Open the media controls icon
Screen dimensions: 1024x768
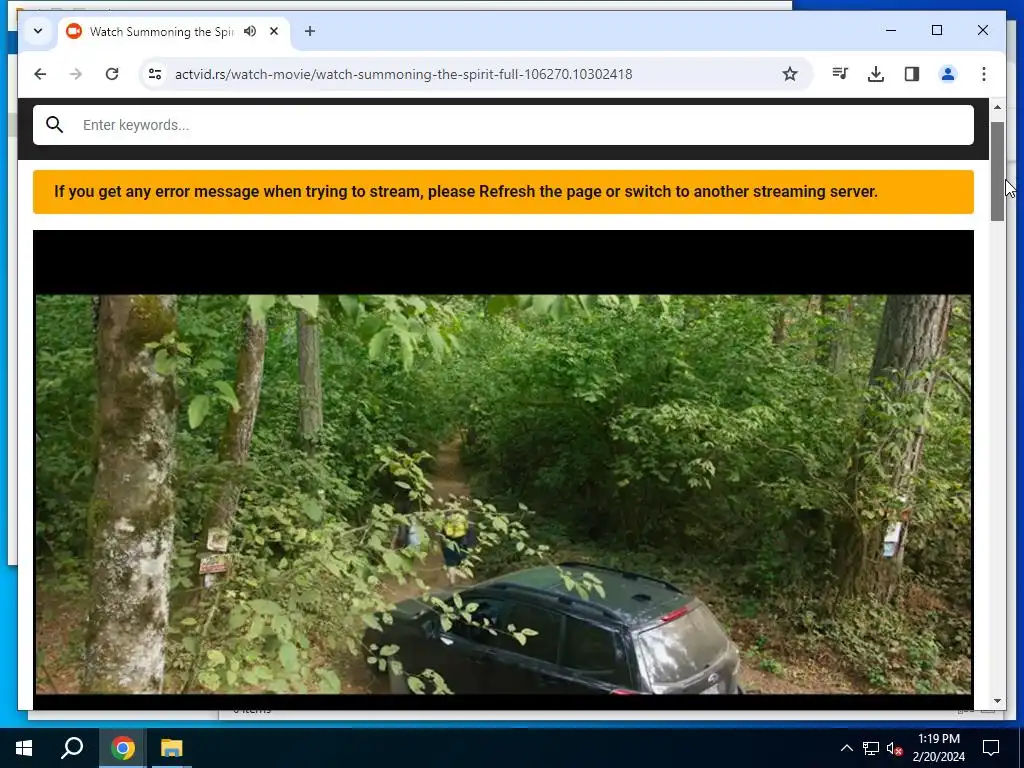pos(840,74)
